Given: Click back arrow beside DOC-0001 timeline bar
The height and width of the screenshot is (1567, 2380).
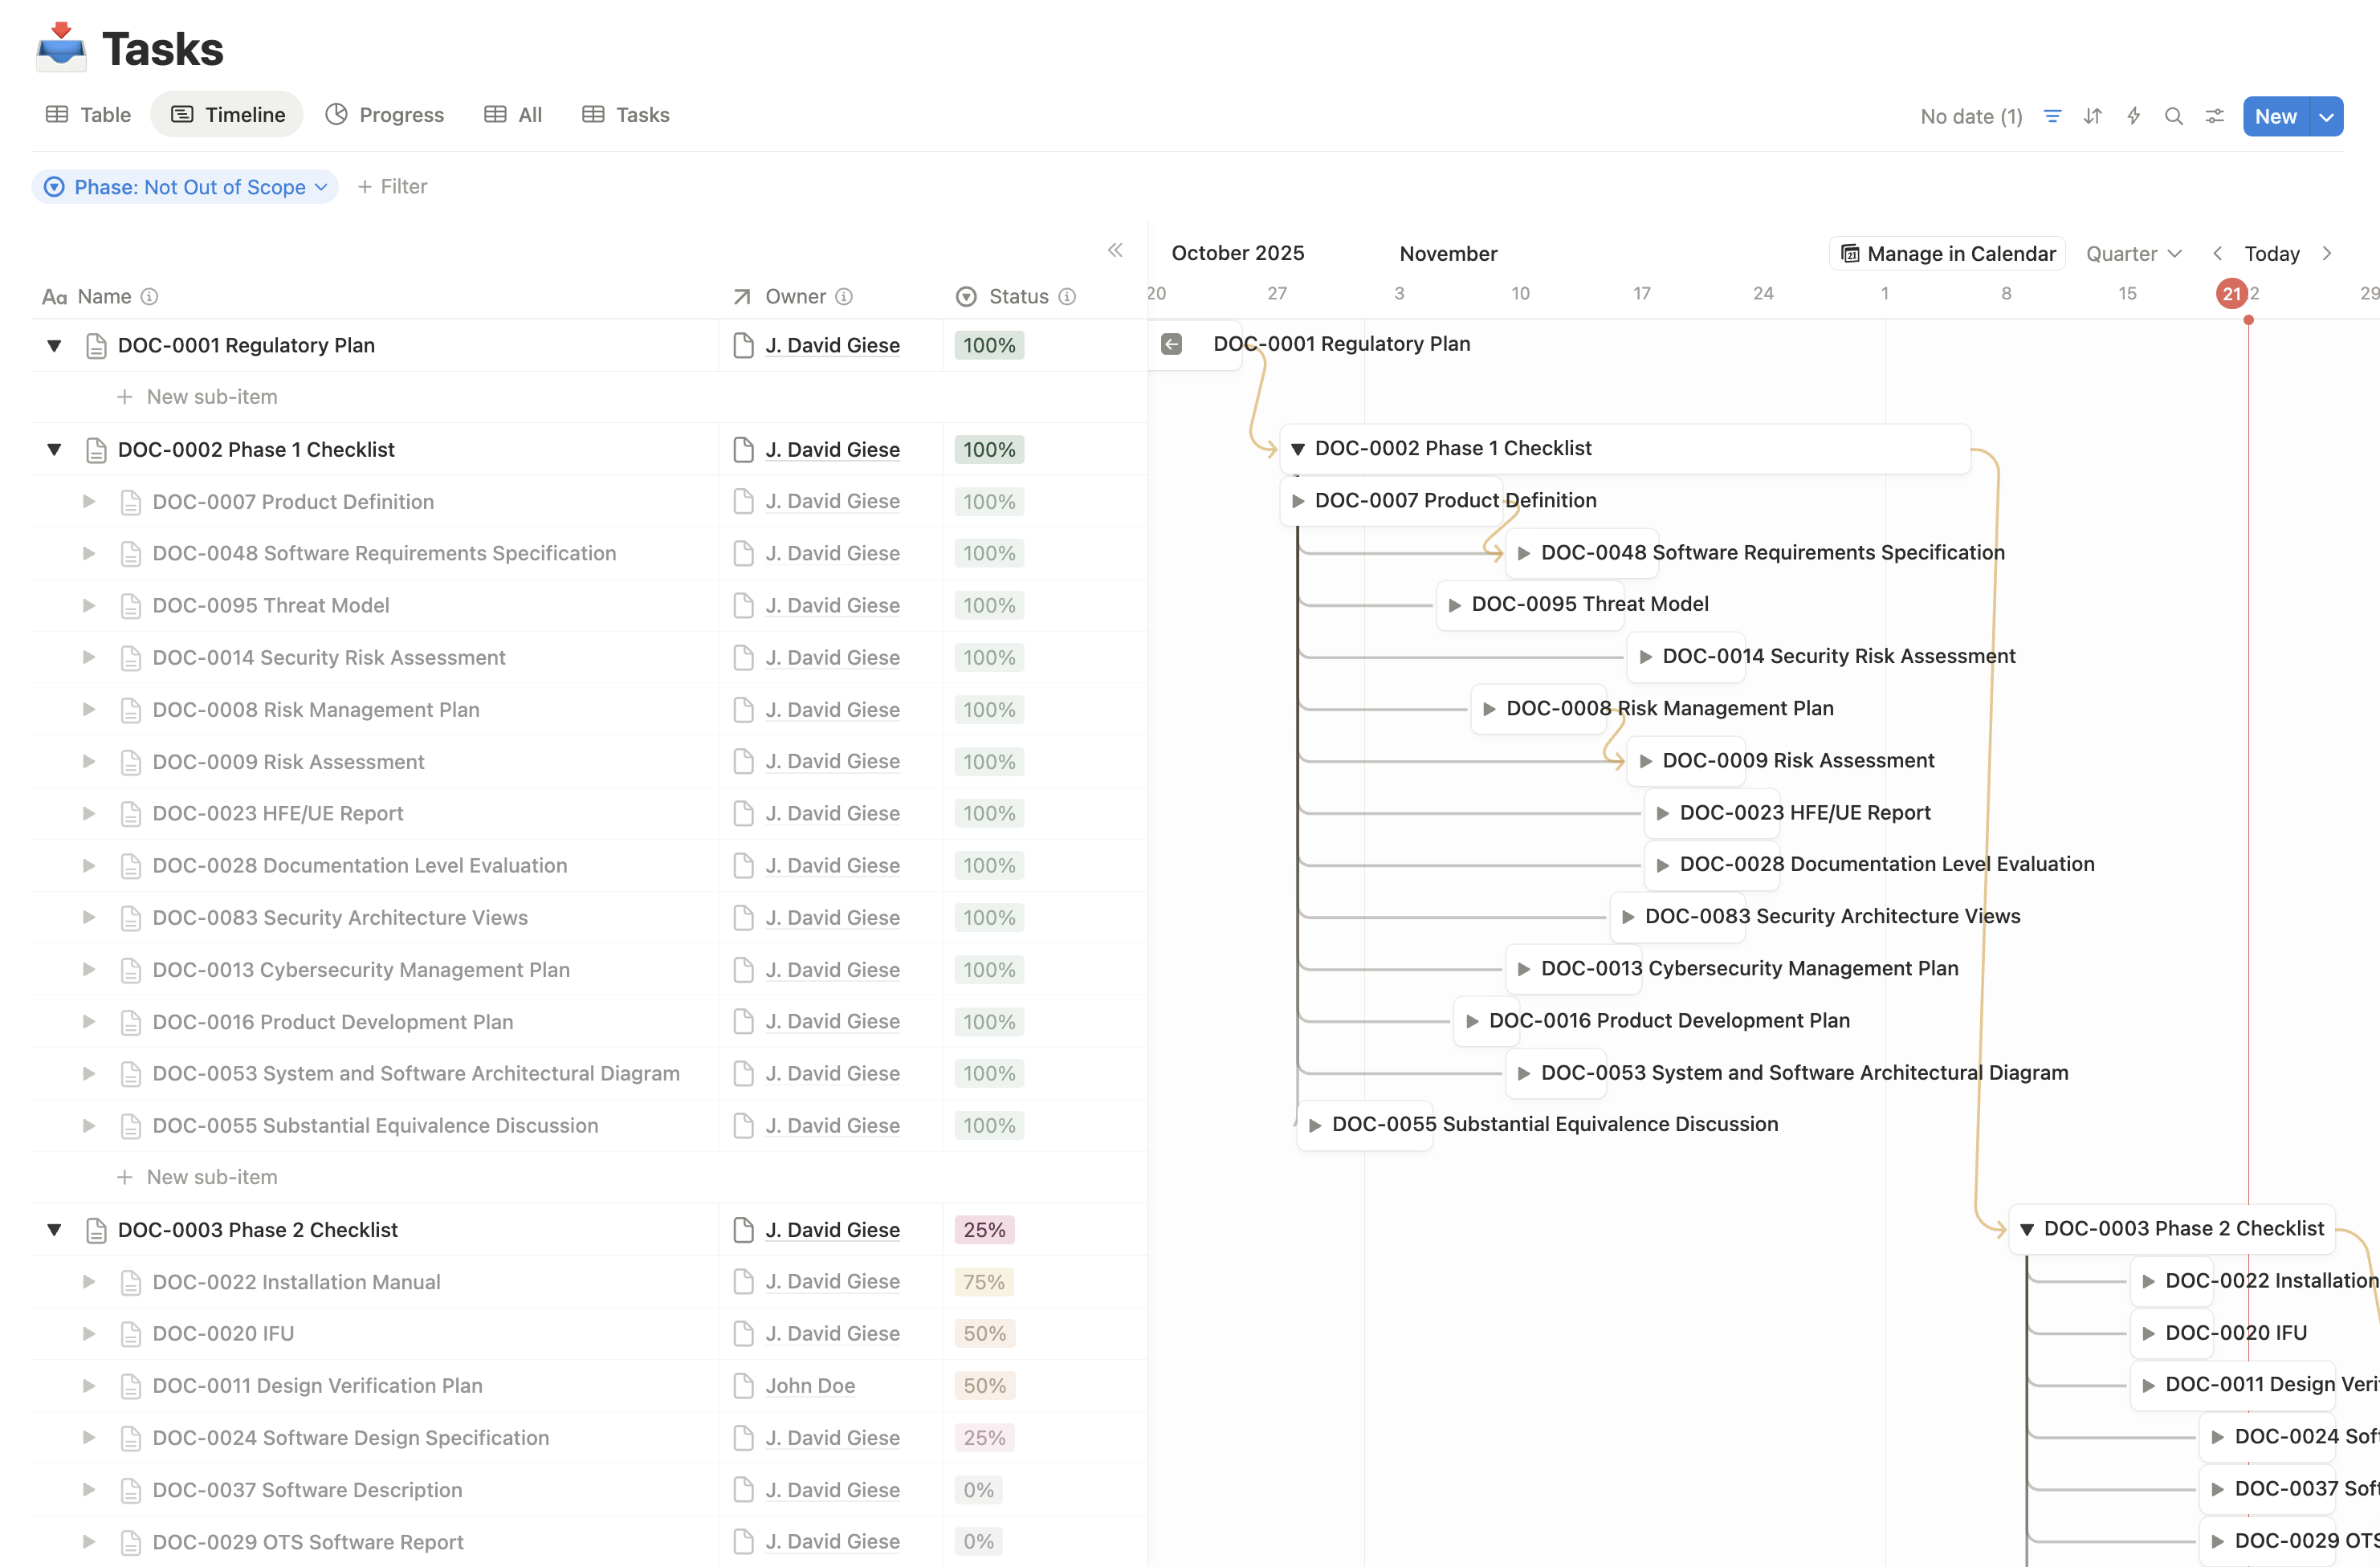Looking at the screenshot, I should pyautogui.click(x=1171, y=344).
